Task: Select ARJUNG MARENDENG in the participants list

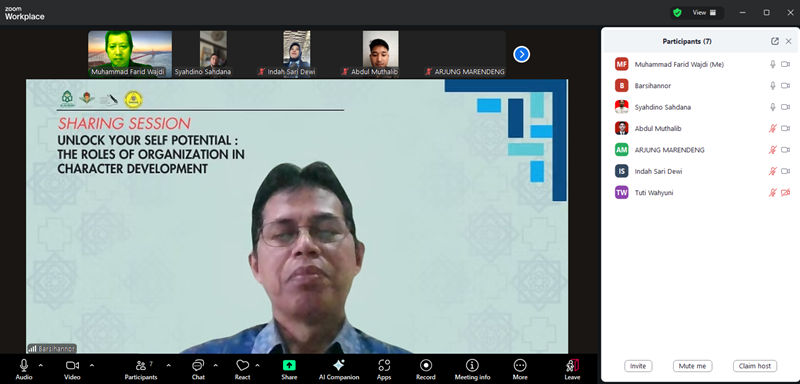Action: tap(701, 150)
